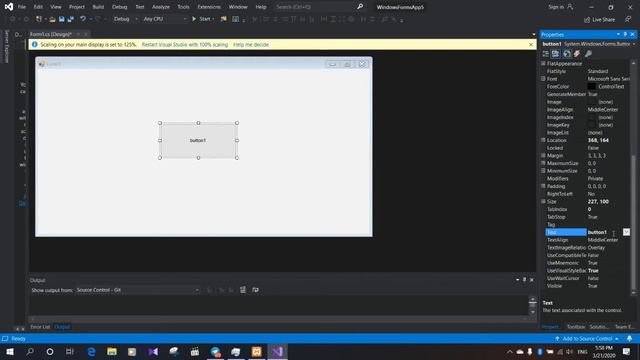This screenshot has height=360, width=640.
Task: Click the Save icon in the toolbar
Action: pos(62,19)
